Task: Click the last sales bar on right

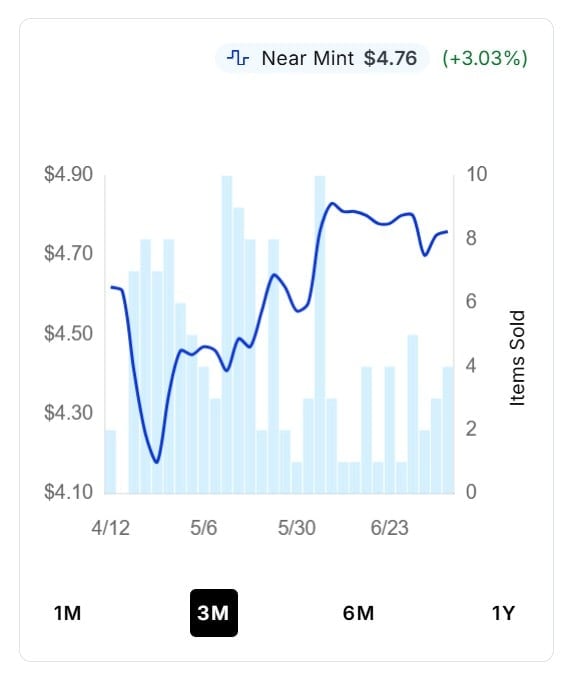Action: coord(449,430)
